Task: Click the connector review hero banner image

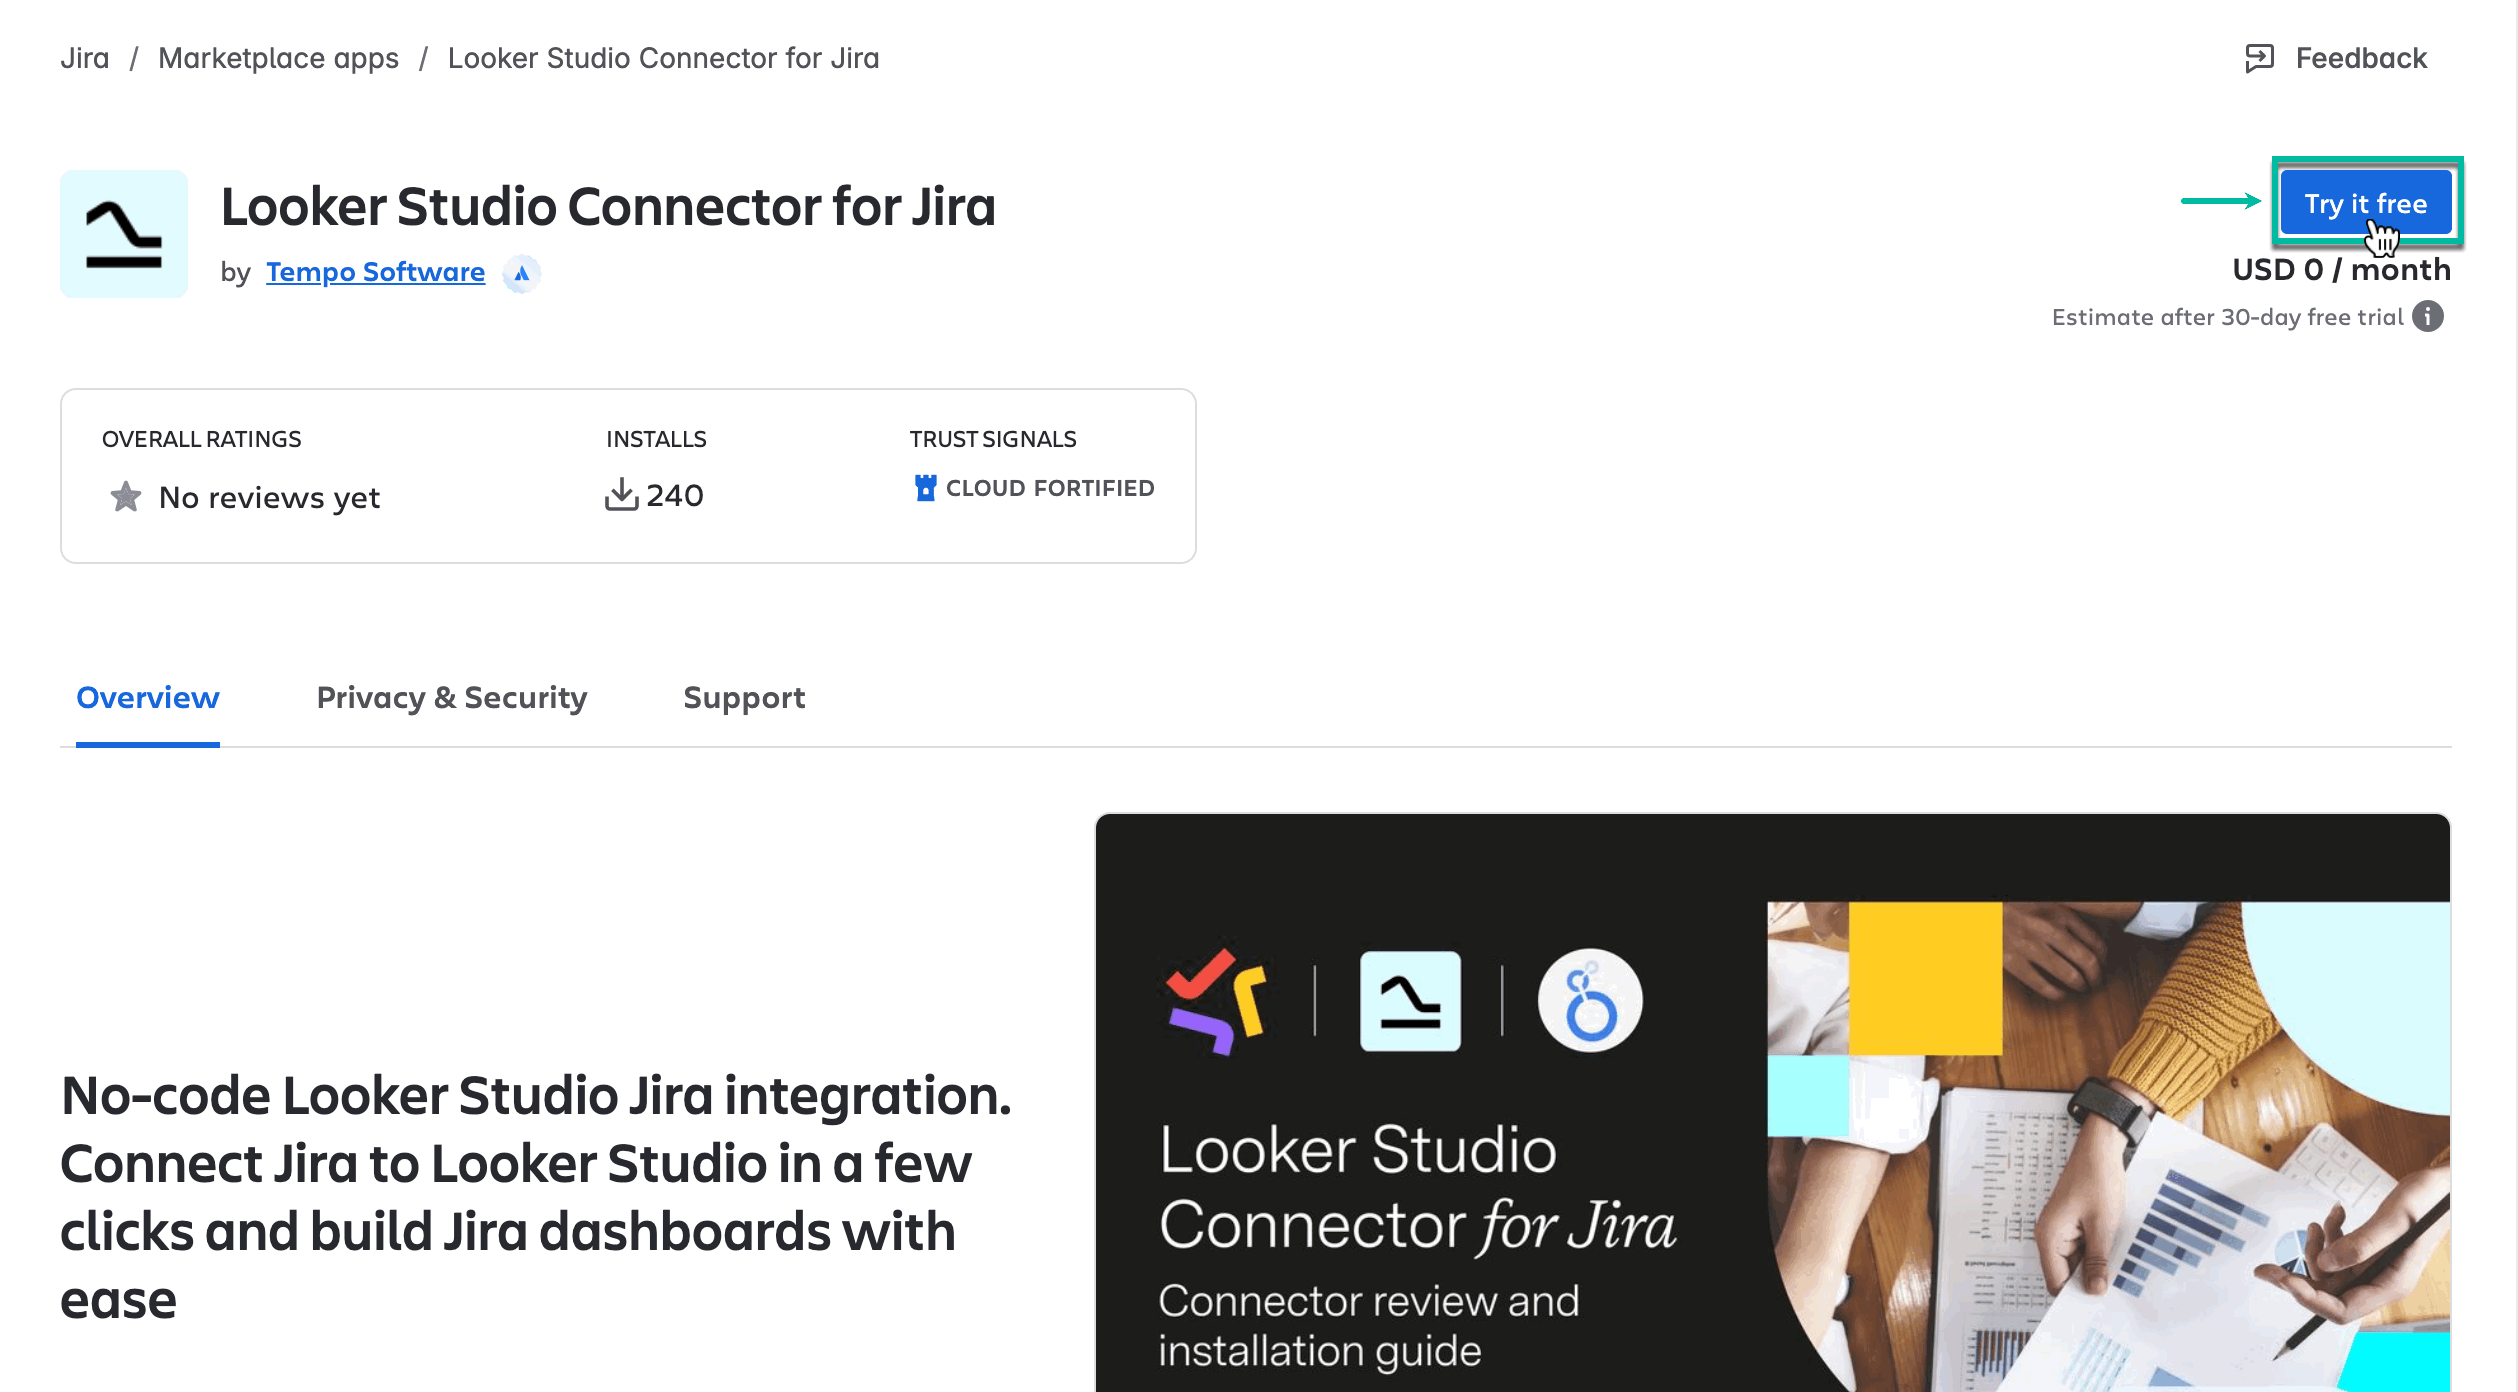Action: [x=1773, y=1100]
